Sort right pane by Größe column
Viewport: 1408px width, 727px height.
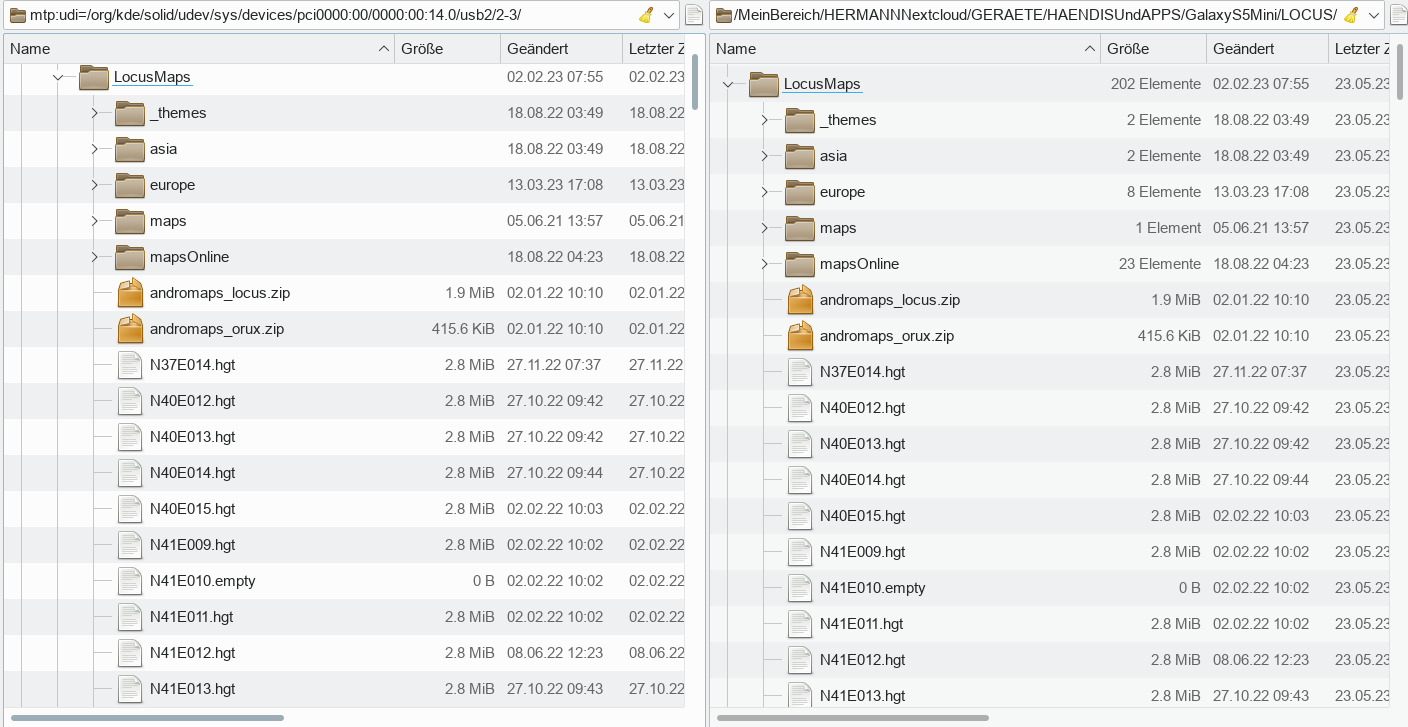click(x=1153, y=48)
